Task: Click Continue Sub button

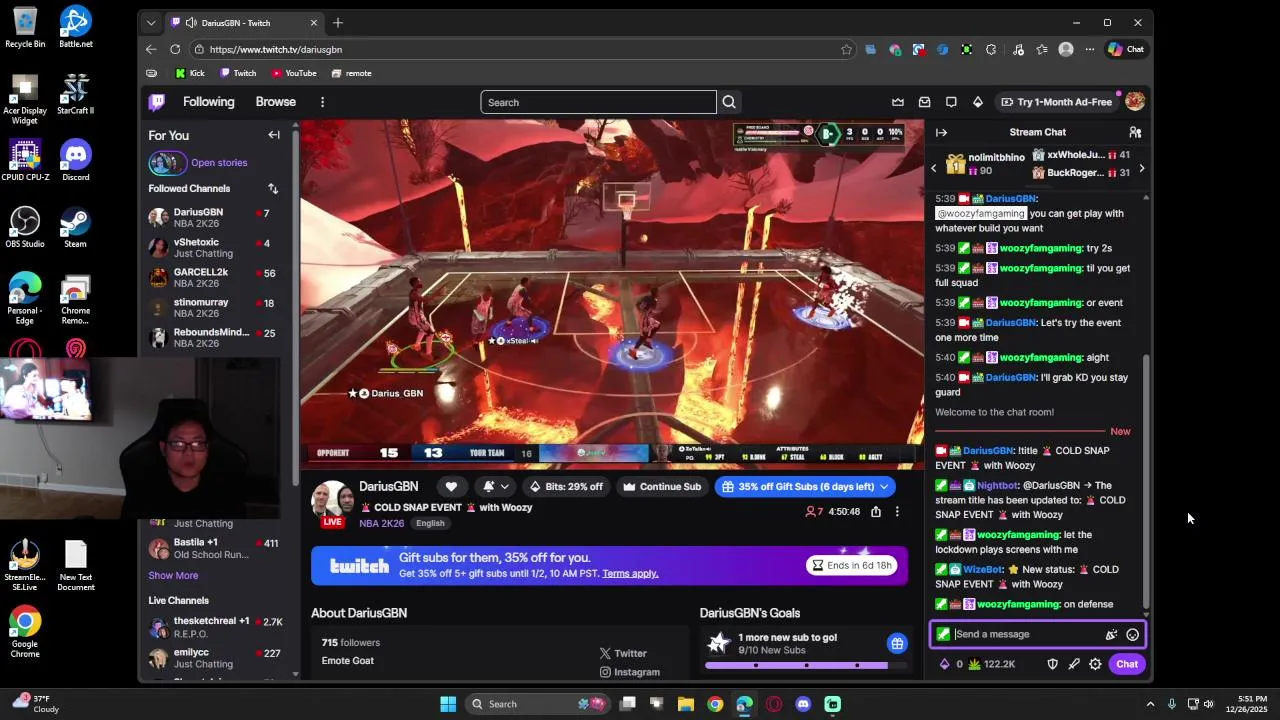Action: coord(662,487)
